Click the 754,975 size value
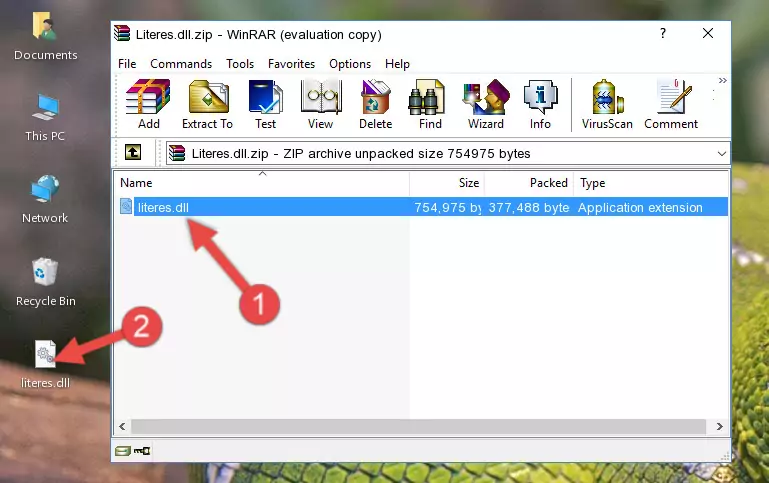The width and height of the screenshot is (769, 483). coord(447,207)
